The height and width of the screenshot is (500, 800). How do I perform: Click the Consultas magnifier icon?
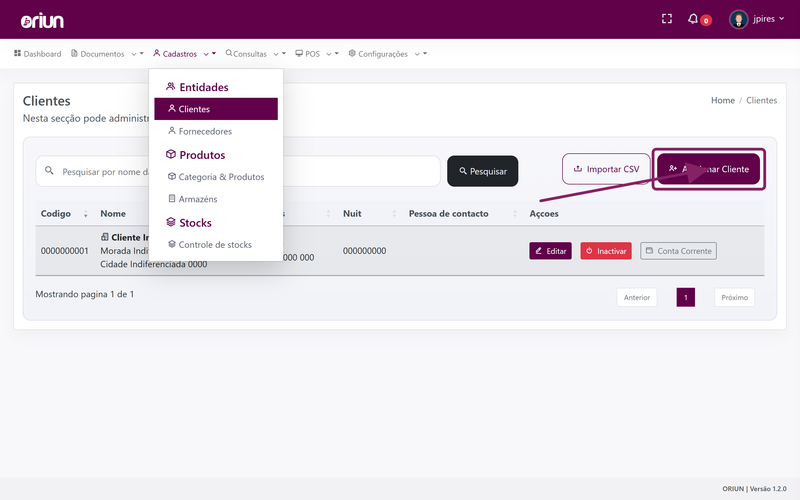[229, 53]
